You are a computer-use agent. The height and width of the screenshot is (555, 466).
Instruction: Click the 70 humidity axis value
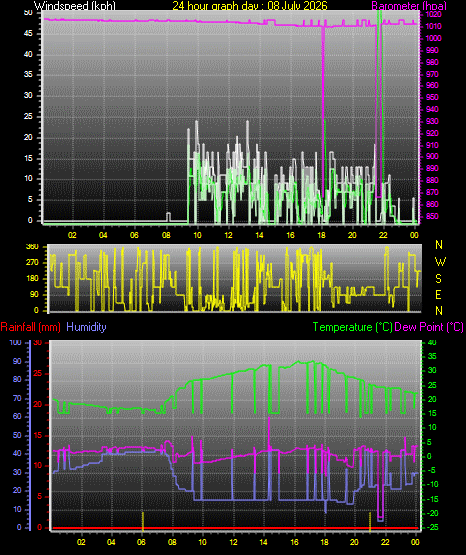[17, 399]
